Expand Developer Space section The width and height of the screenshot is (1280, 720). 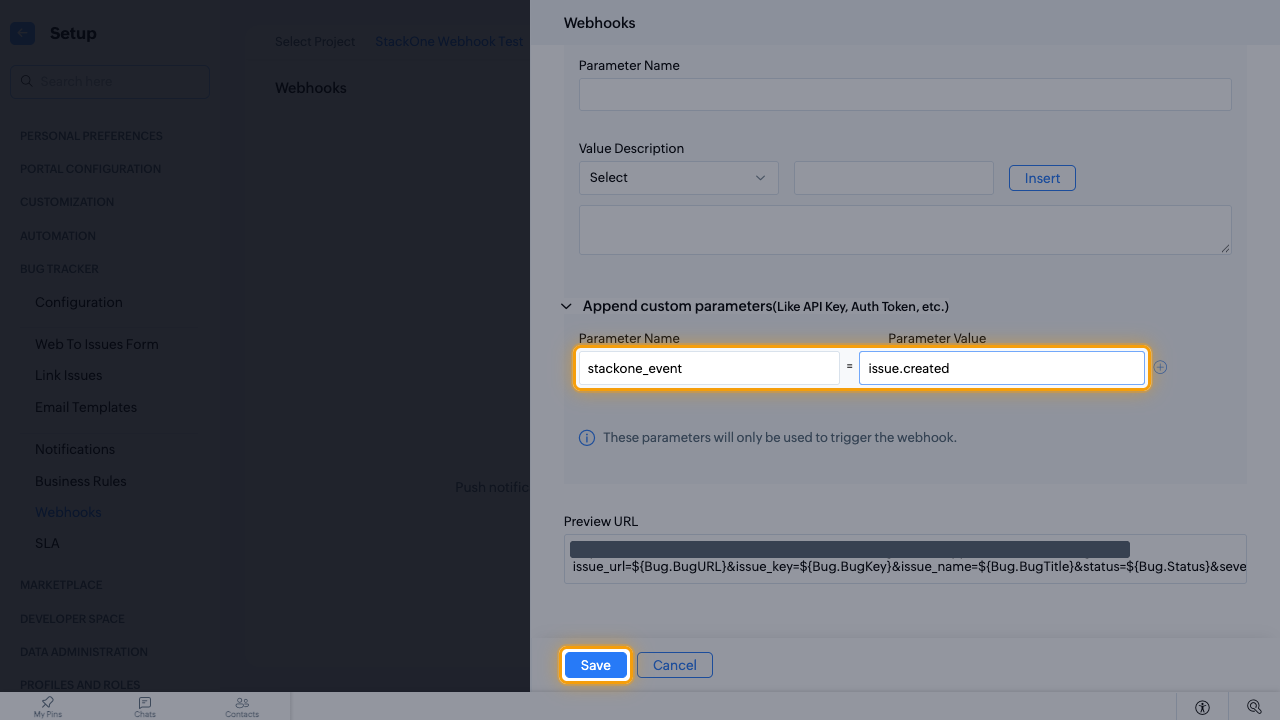72,619
